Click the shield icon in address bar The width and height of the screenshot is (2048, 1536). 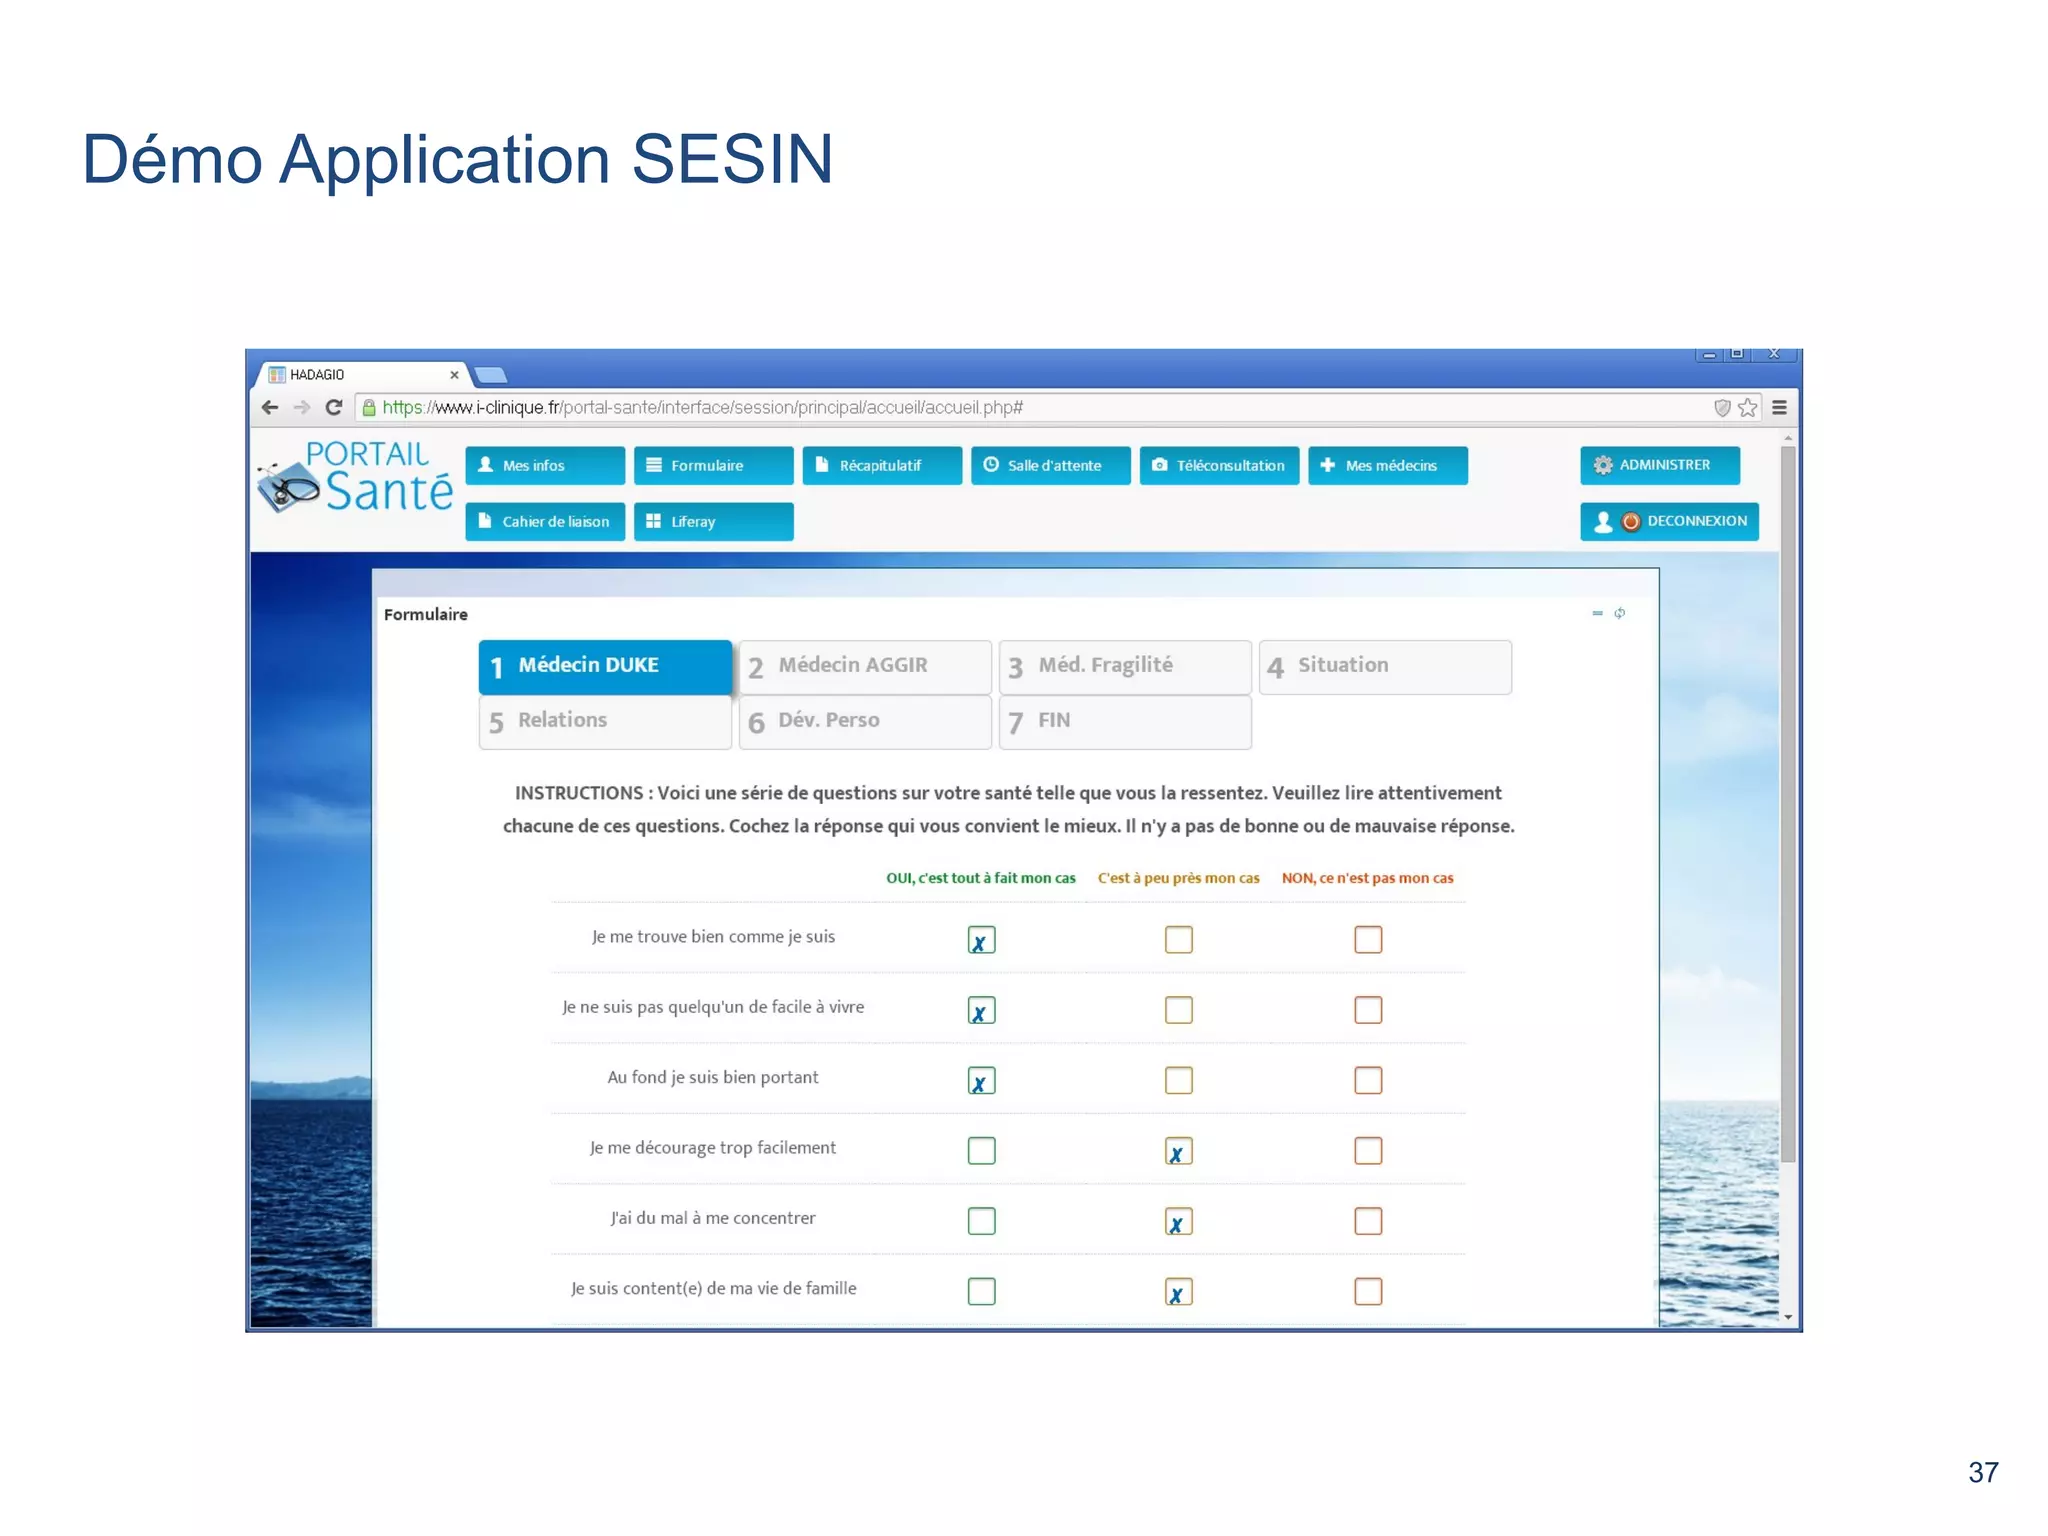1722,407
